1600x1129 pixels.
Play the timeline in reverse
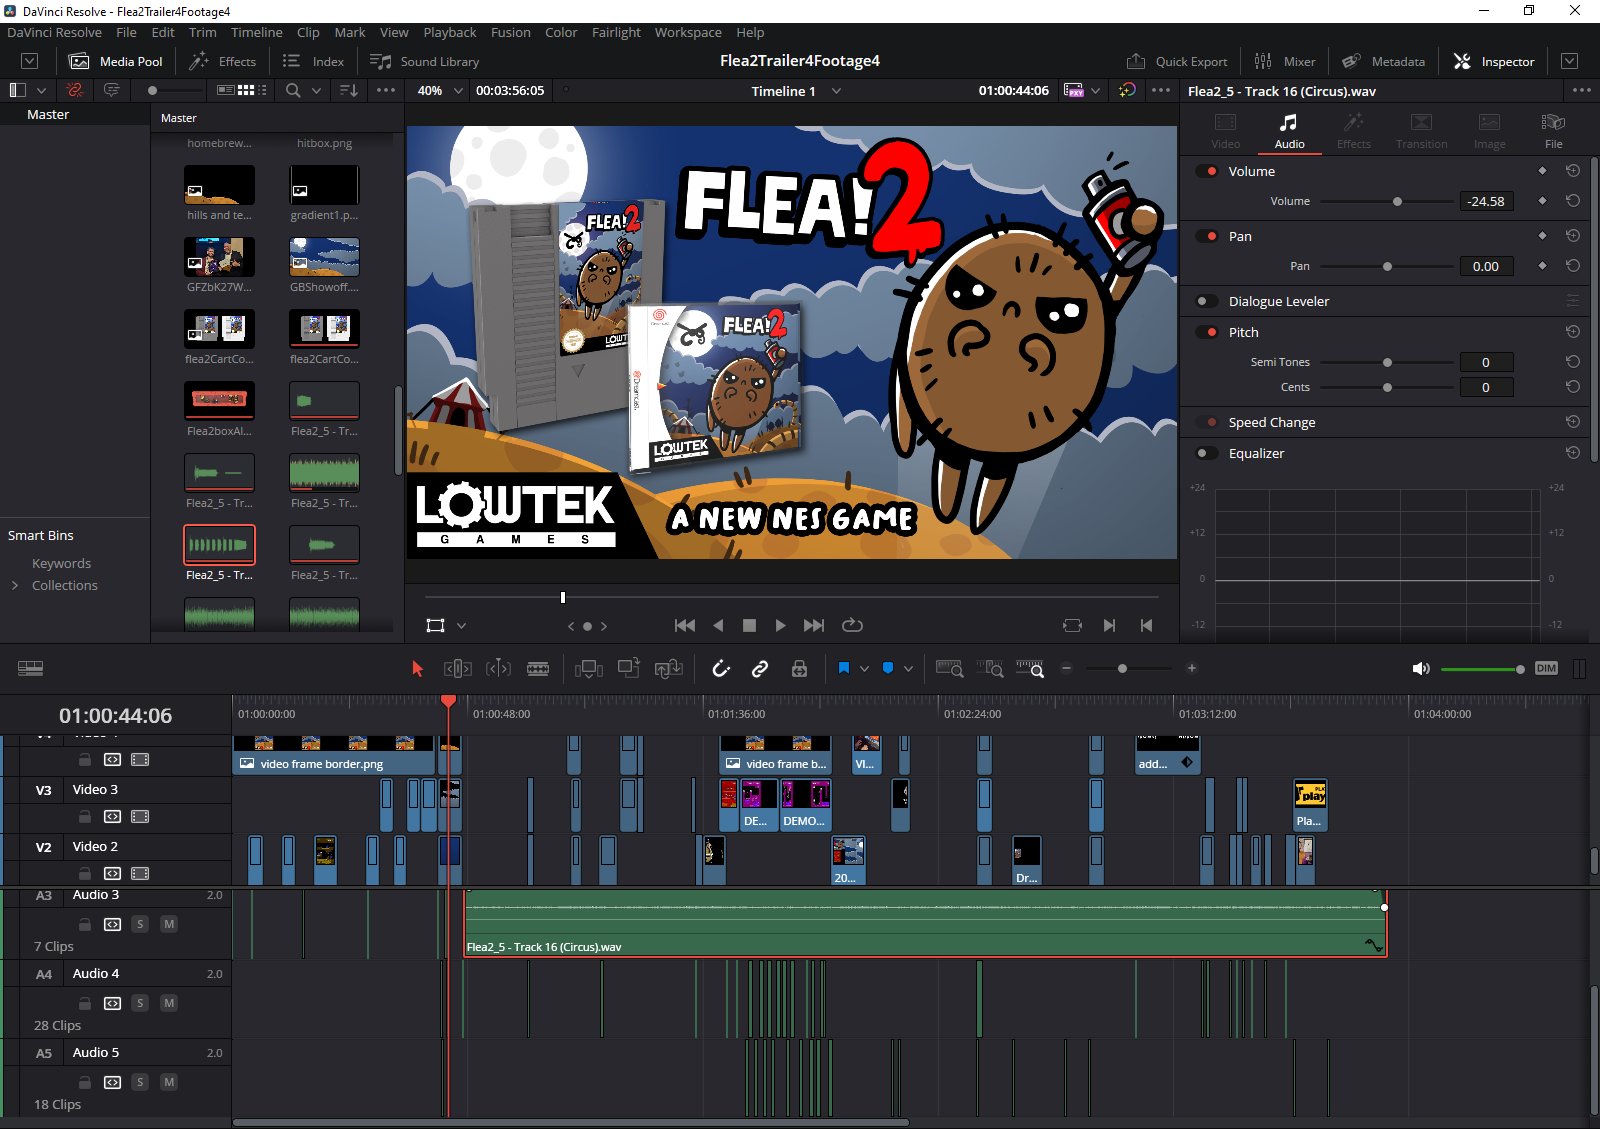[718, 625]
